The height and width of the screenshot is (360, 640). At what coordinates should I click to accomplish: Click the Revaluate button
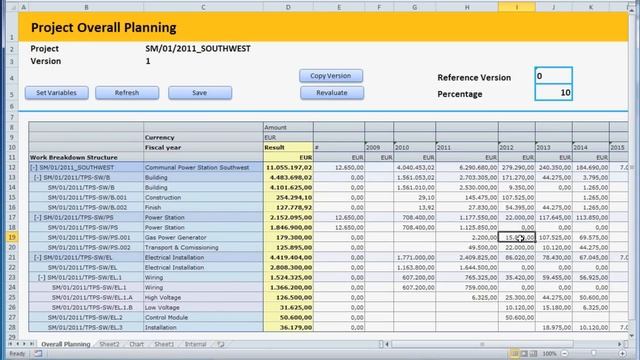pos(331,93)
